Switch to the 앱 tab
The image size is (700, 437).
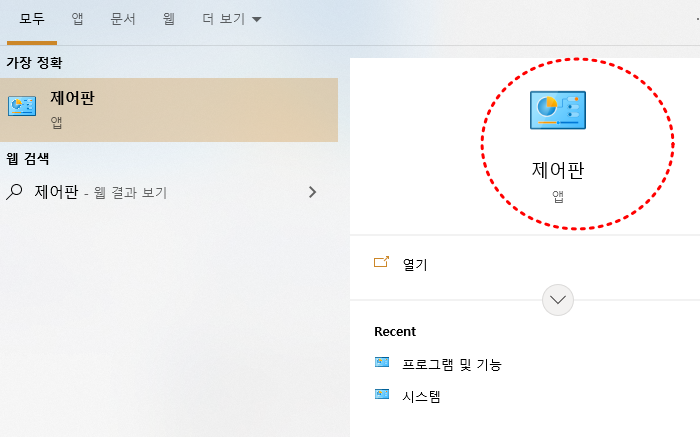77,19
